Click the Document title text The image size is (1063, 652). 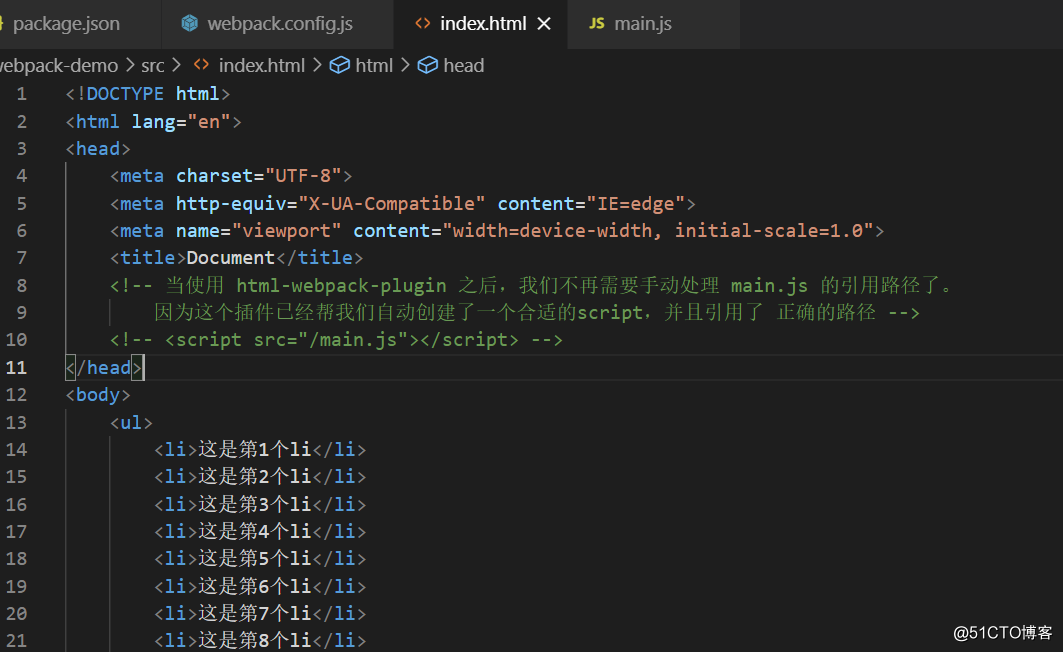click(x=230, y=258)
